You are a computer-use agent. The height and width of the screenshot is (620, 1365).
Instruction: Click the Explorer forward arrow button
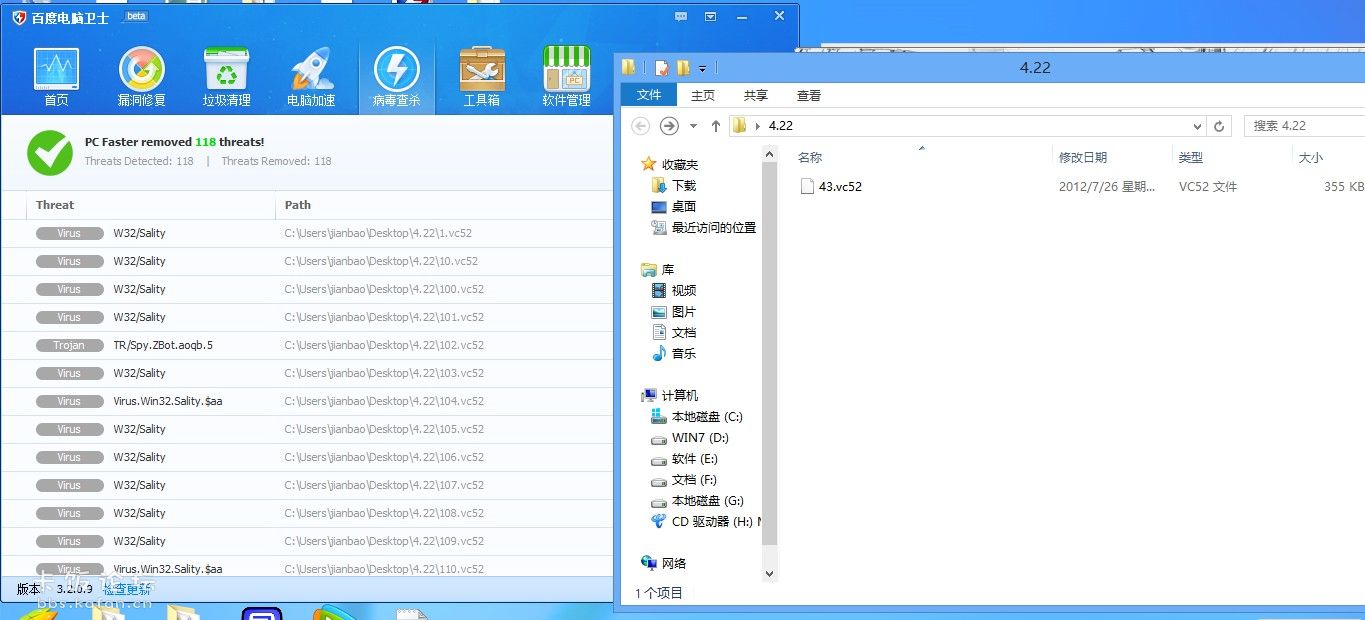tap(669, 126)
